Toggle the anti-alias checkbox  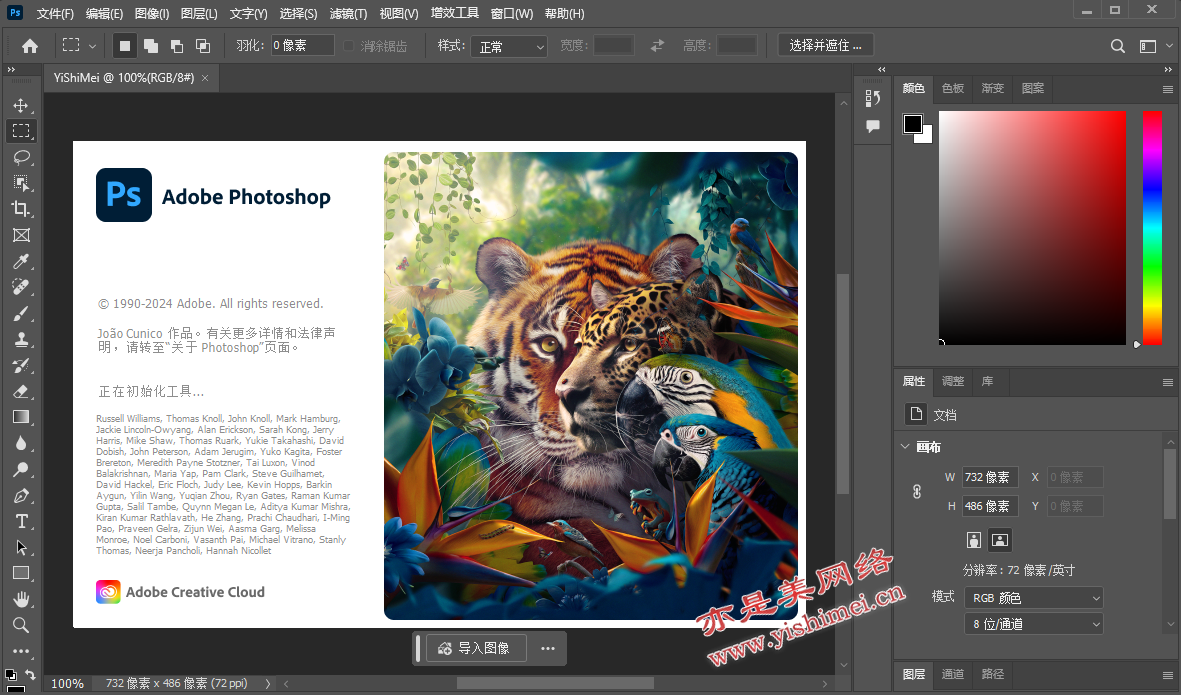tap(349, 46)
